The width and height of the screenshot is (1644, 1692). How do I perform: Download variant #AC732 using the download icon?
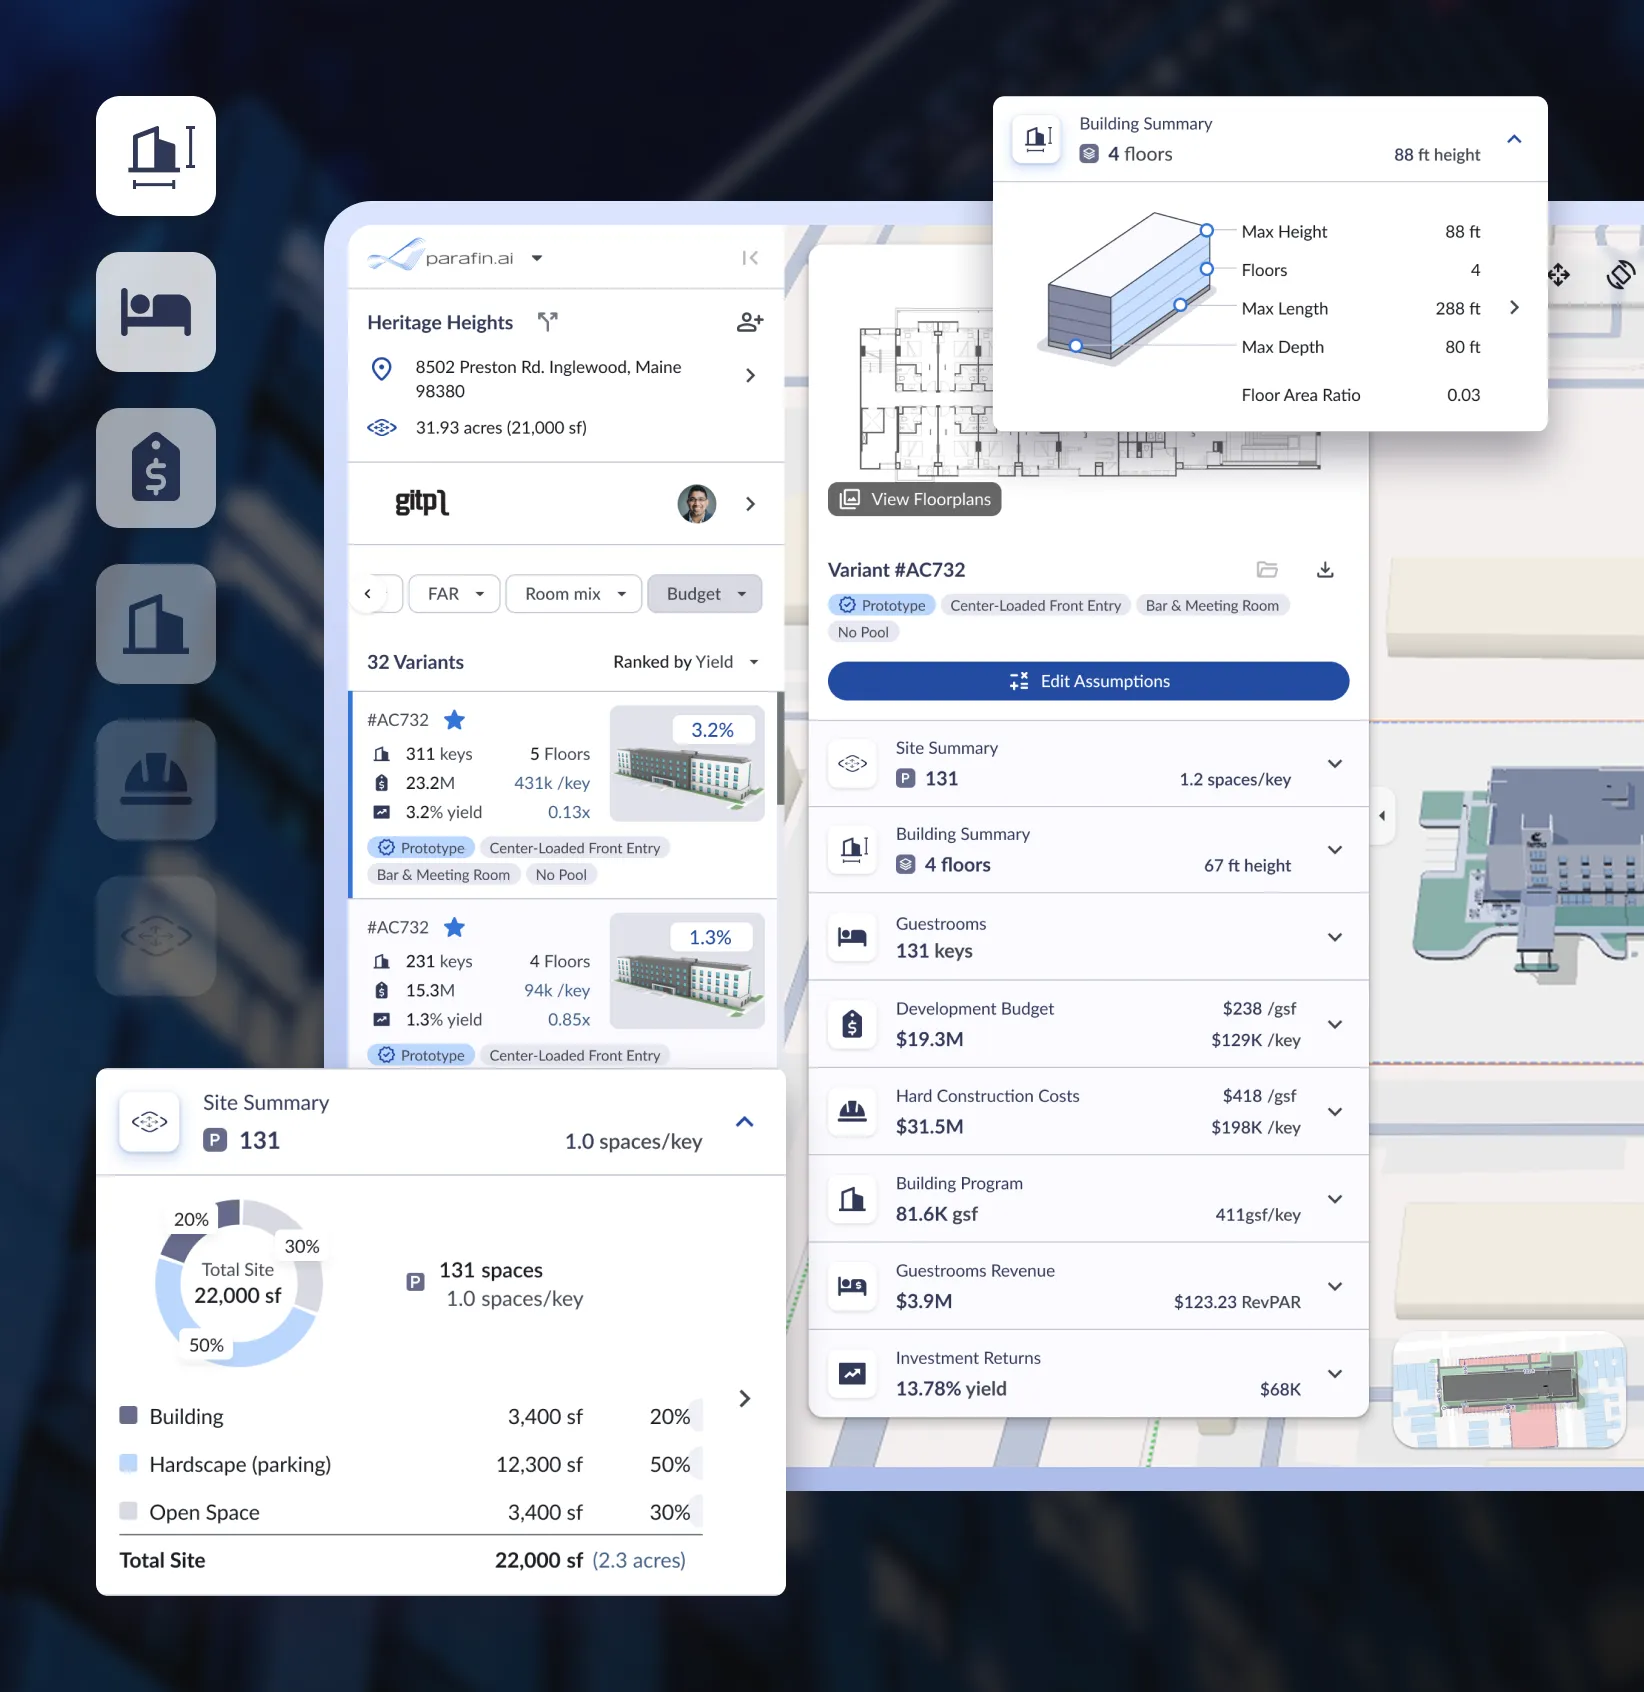click(1325, 569)
